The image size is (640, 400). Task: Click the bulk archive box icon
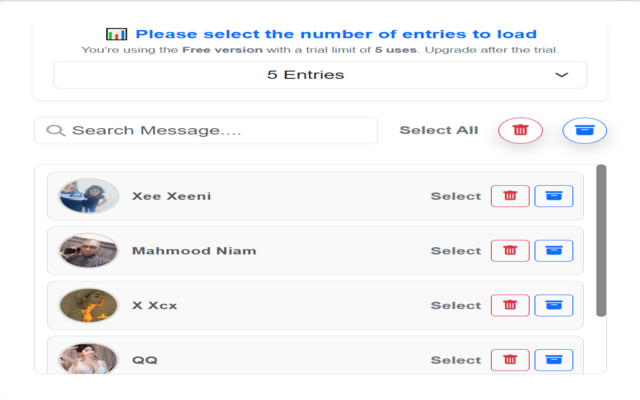pos(584,130)
